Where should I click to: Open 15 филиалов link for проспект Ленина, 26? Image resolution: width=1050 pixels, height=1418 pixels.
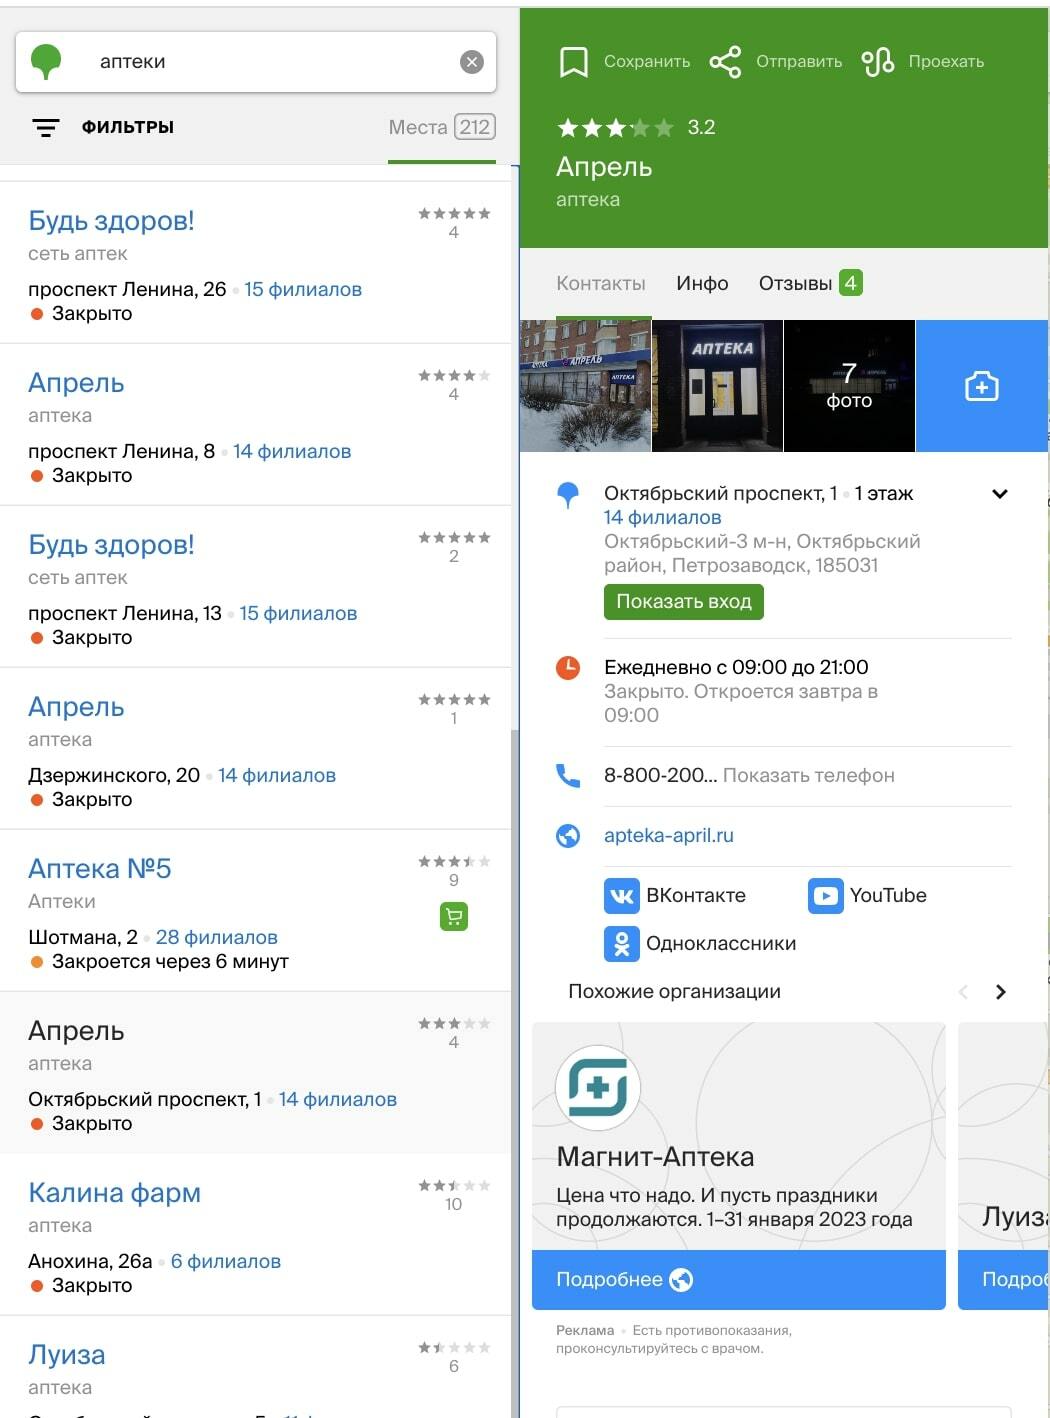point(303,289)
